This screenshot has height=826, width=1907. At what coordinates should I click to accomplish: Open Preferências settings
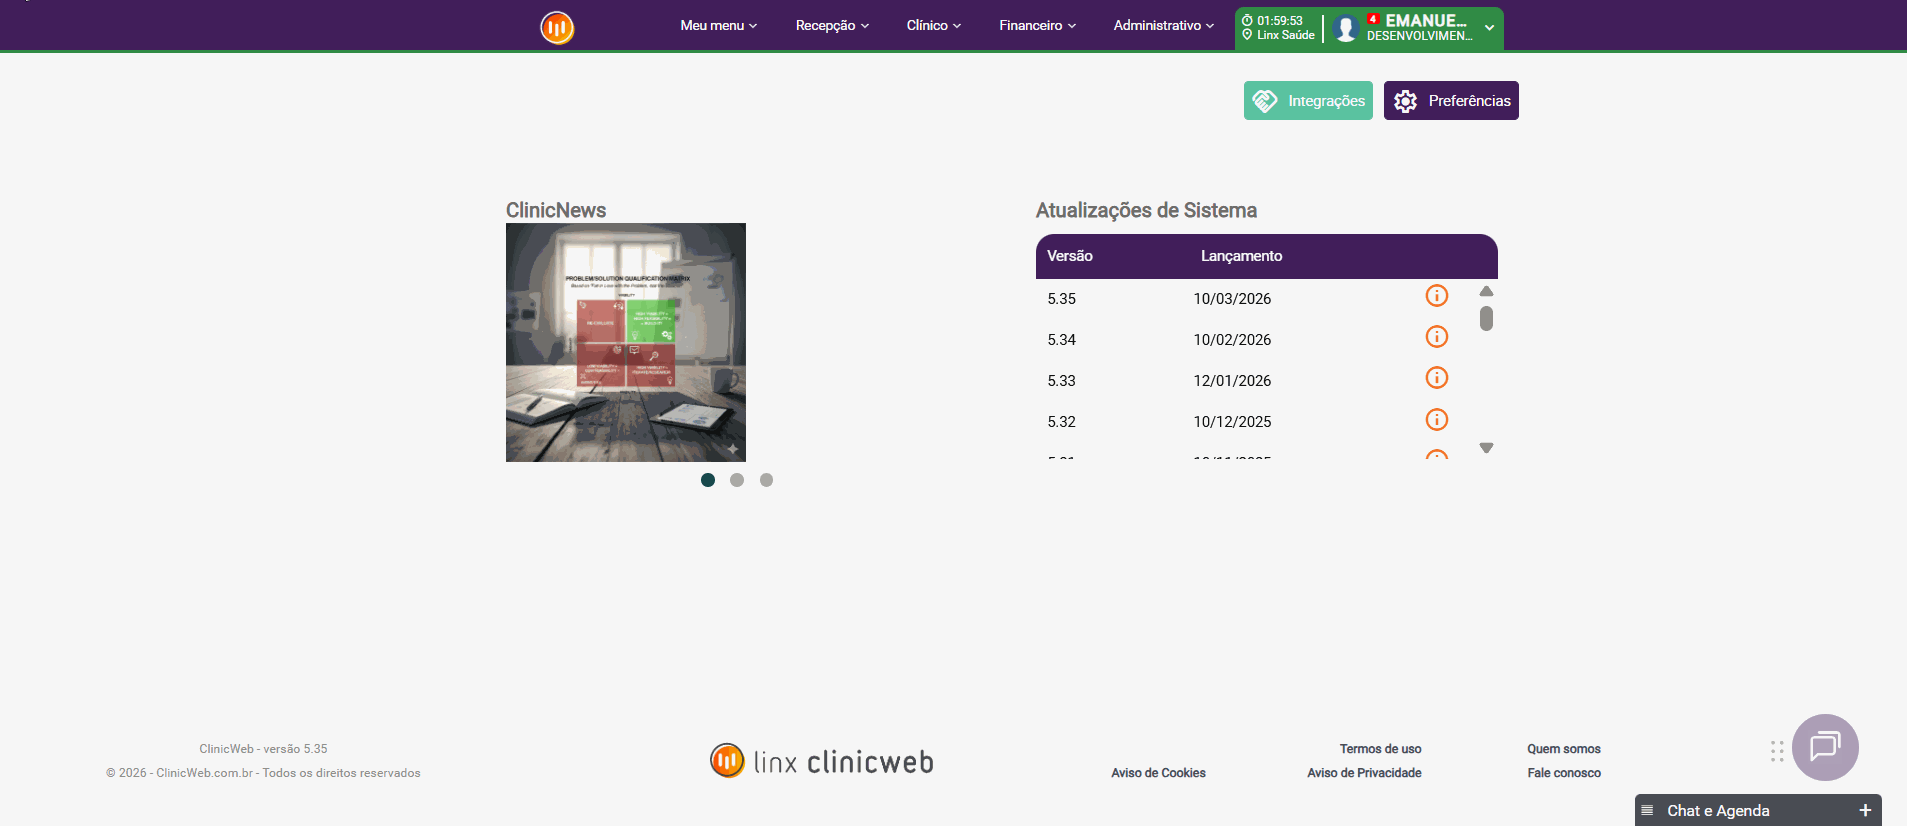pyautogui.click(x=1451, y=100)
